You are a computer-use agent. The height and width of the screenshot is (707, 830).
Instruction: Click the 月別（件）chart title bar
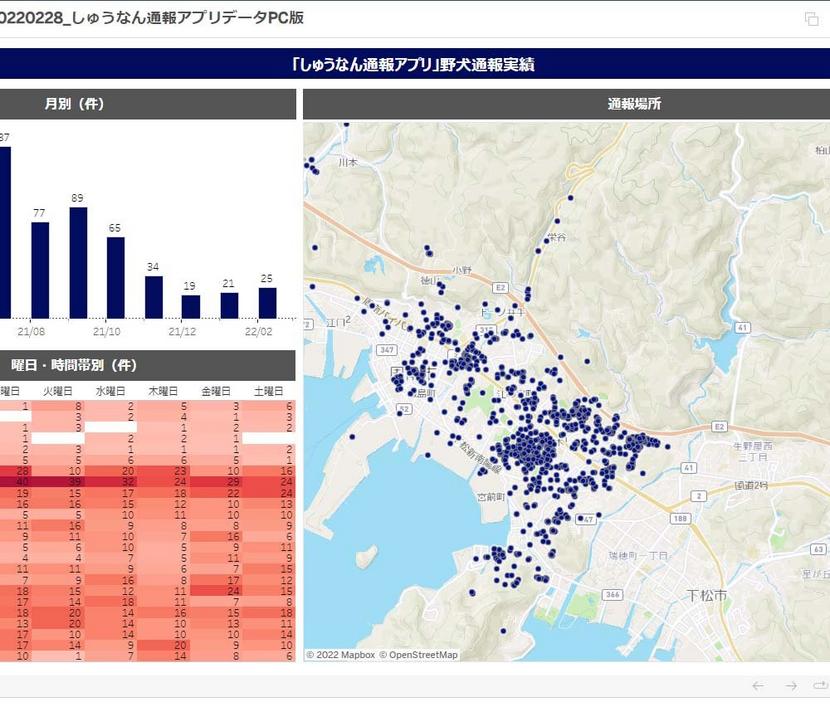click(75, 104)
